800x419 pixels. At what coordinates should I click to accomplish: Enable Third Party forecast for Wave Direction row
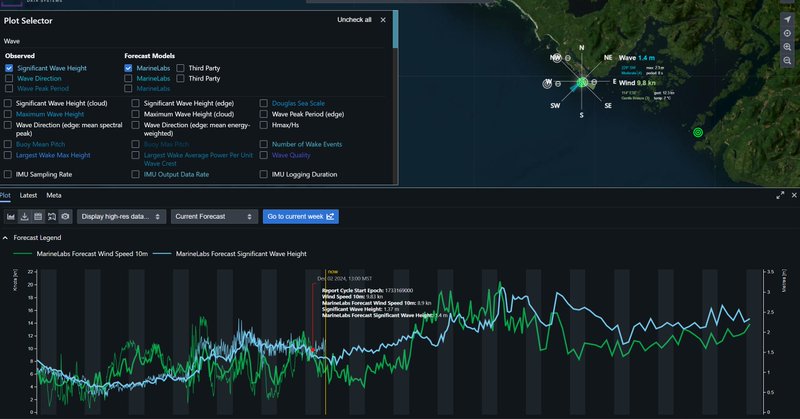tap(181, 79)
